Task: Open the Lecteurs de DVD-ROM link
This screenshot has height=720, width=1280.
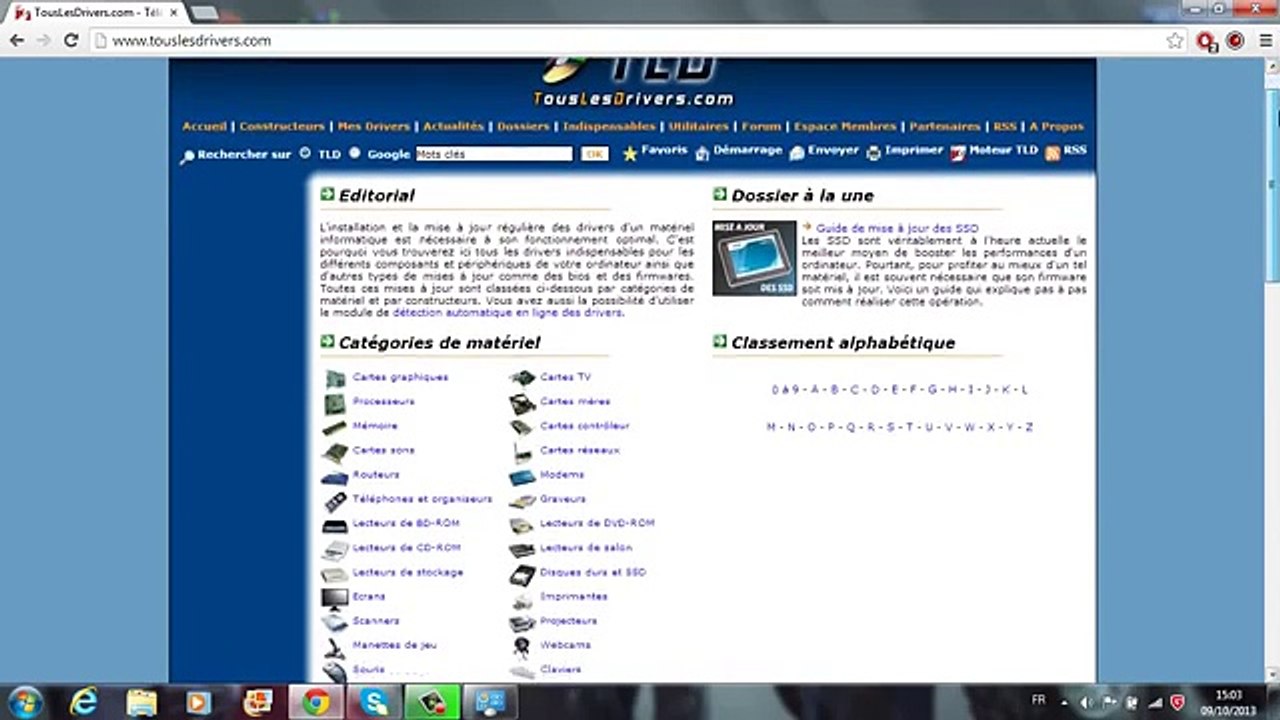Action: pyautogui.click(x=597, y=524)
